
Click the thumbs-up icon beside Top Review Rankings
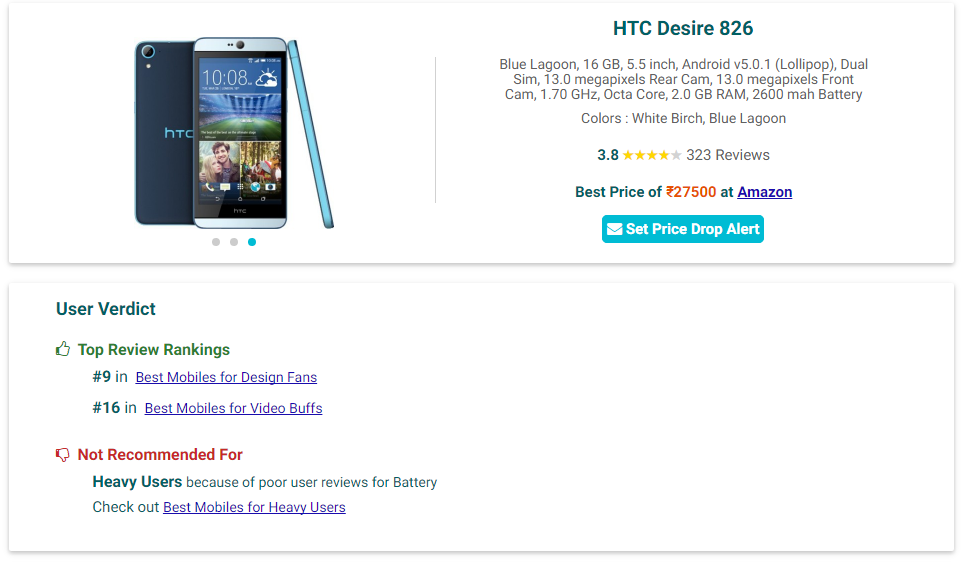63,349
